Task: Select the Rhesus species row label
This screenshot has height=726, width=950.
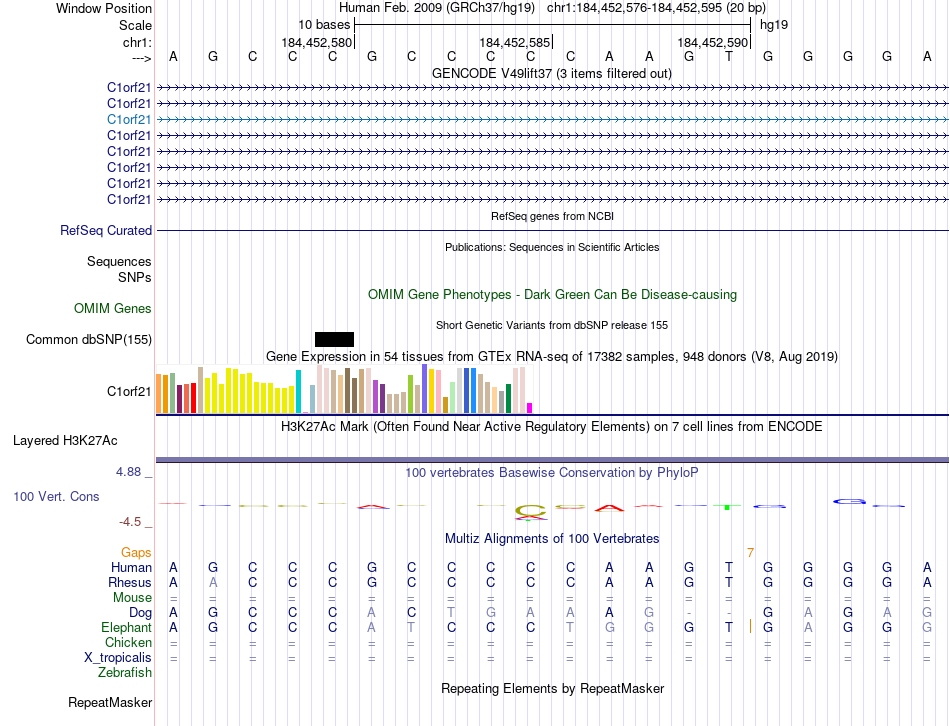Action: click(x=130, y=582)
